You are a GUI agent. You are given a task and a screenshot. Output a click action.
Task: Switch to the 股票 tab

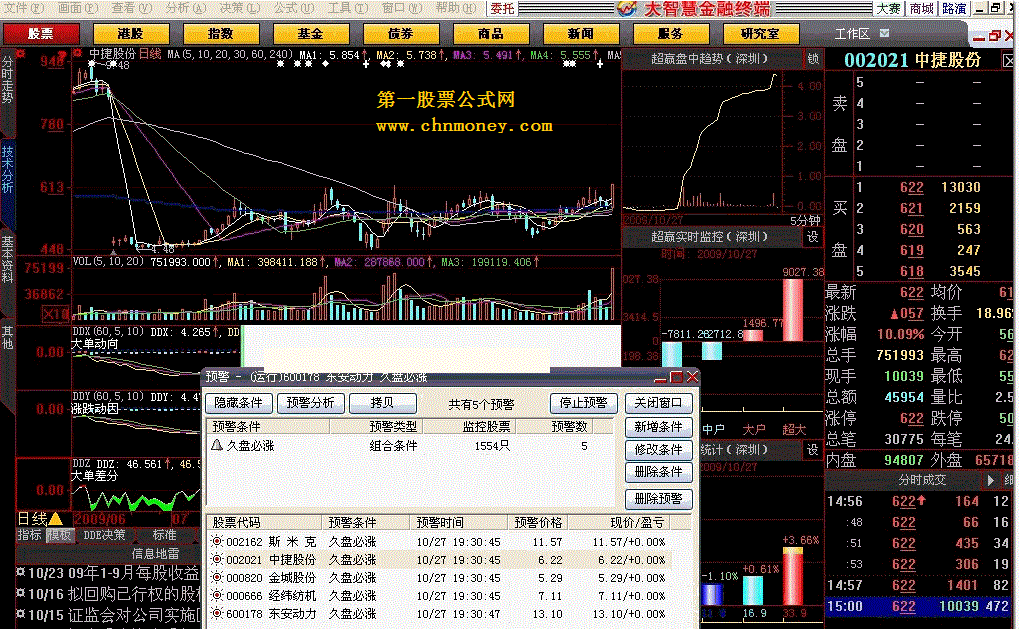tap(41, 34)
